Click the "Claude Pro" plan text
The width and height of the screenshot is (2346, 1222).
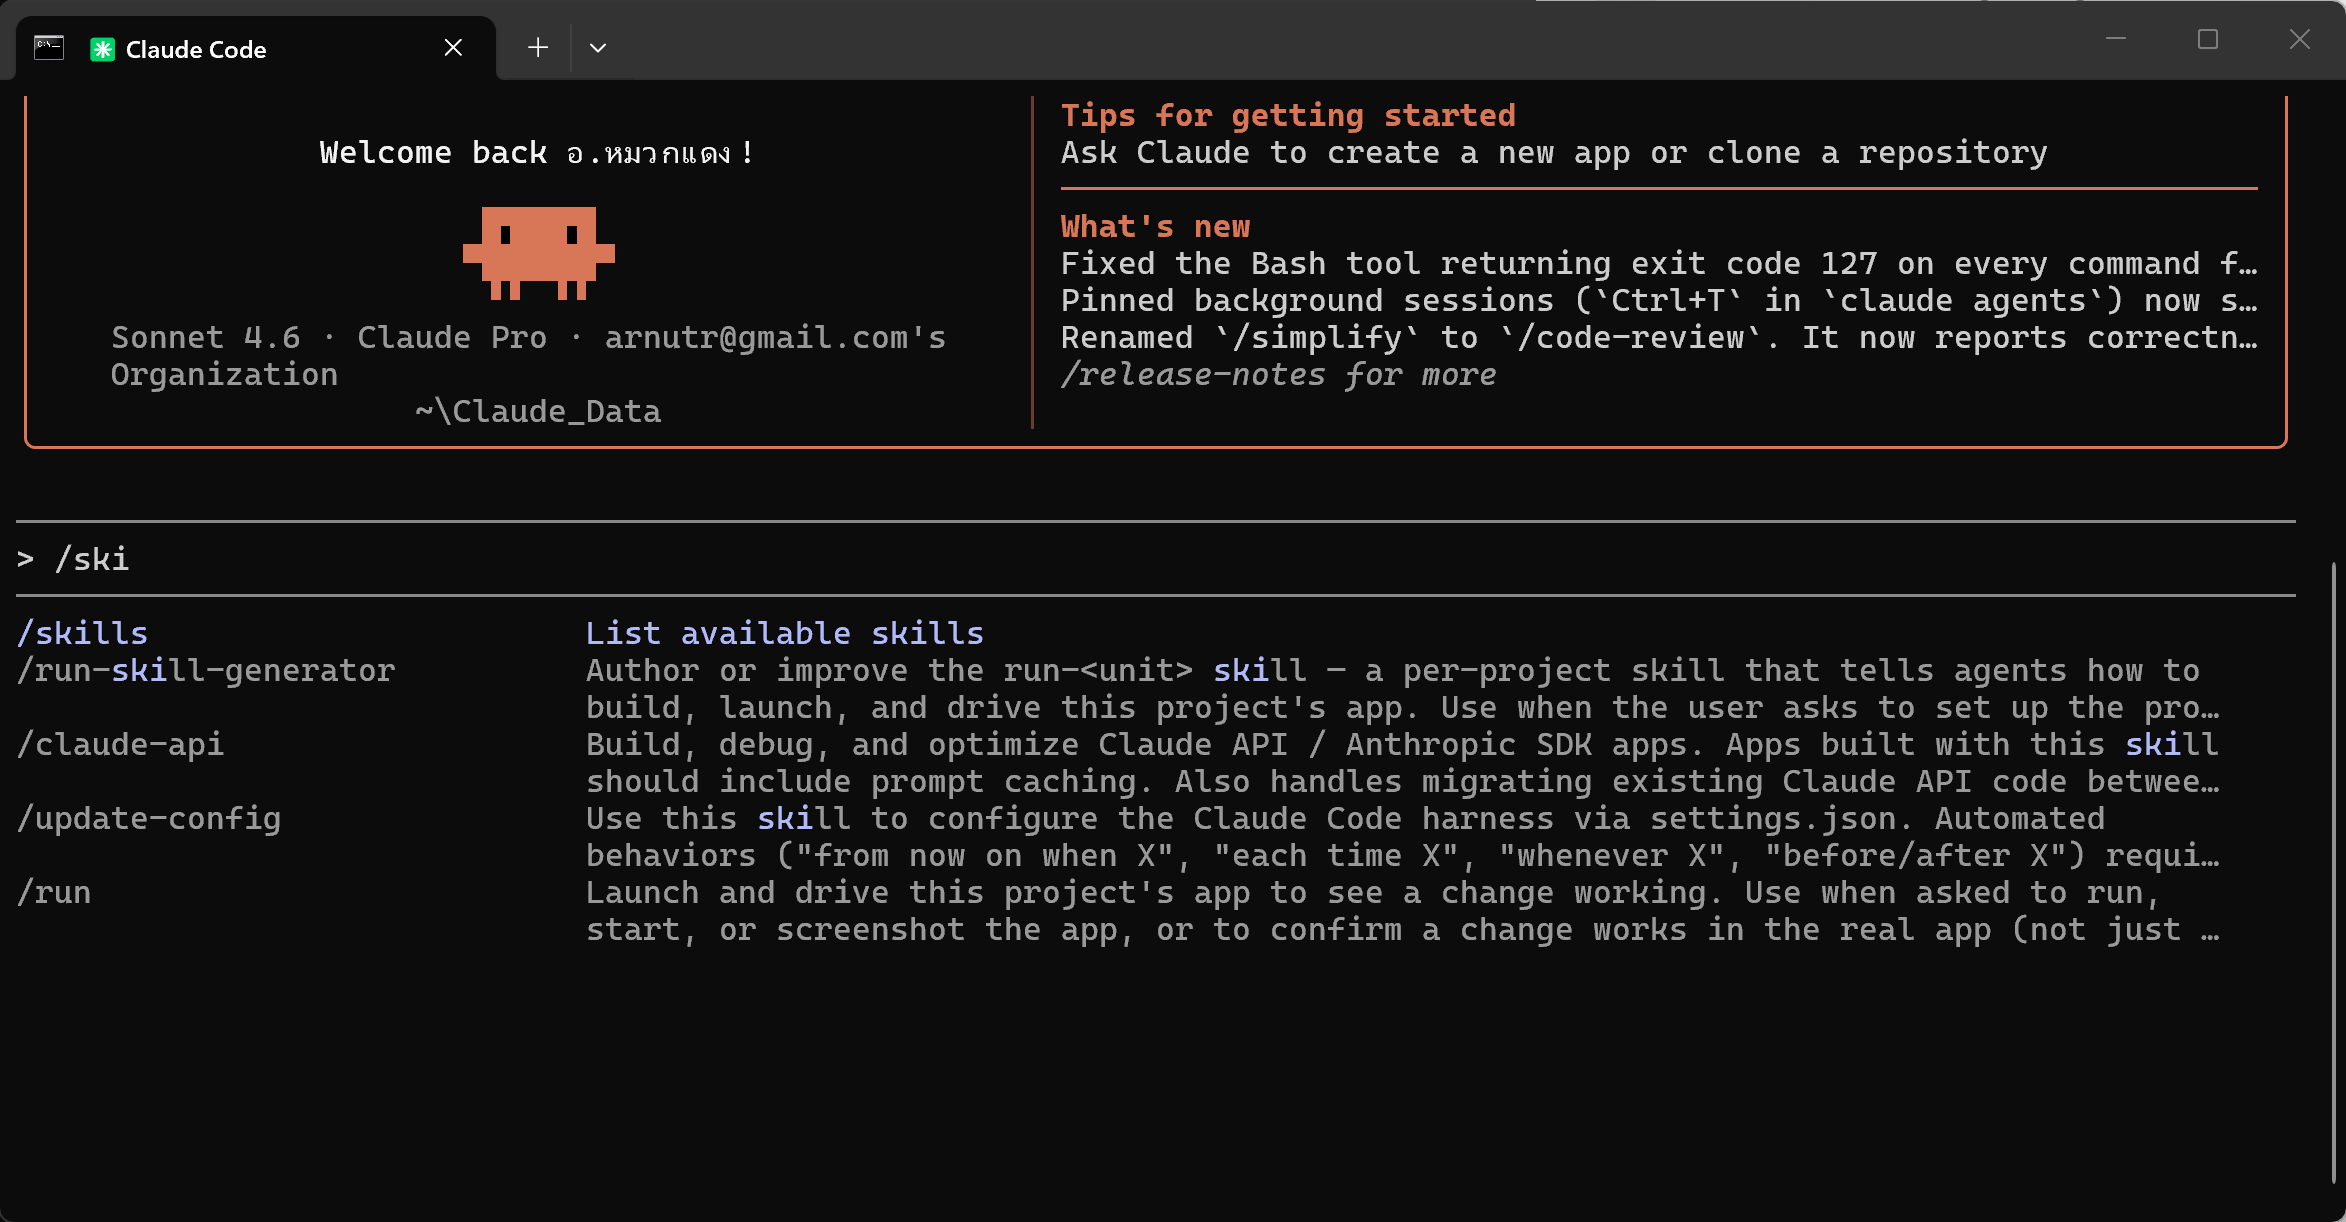pos(452,337)
